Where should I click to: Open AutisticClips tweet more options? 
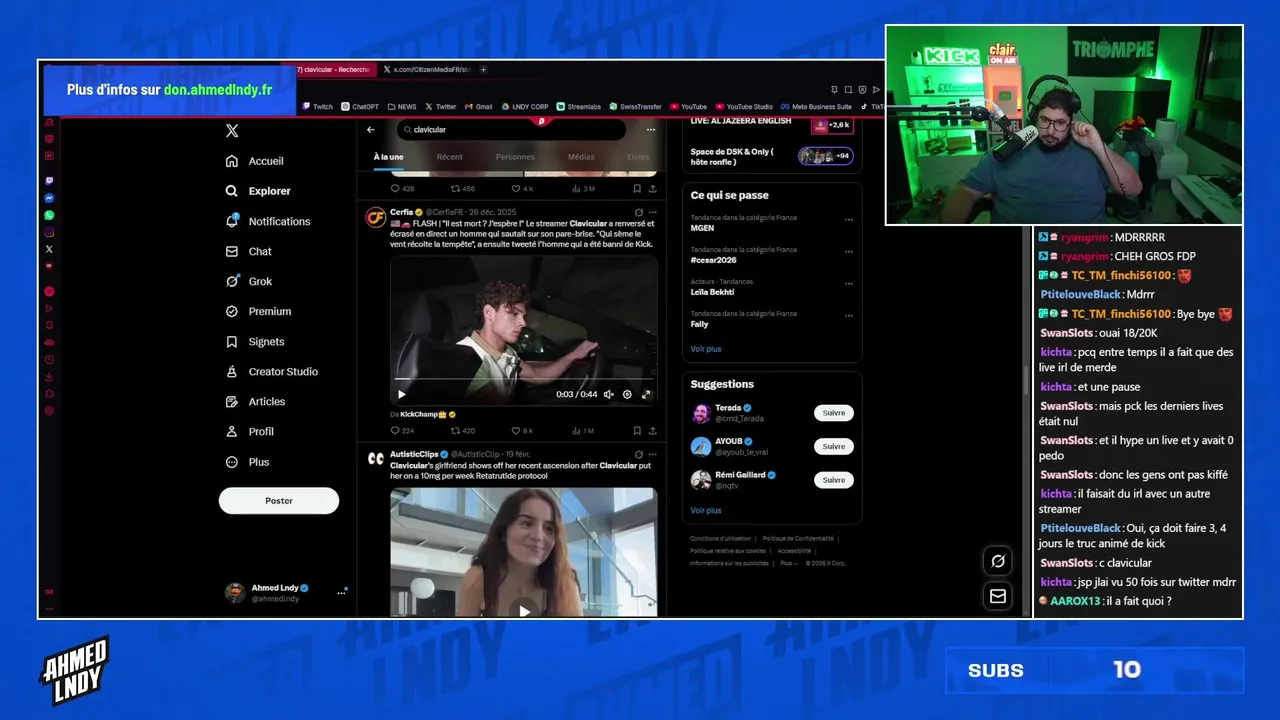[651, 455]
